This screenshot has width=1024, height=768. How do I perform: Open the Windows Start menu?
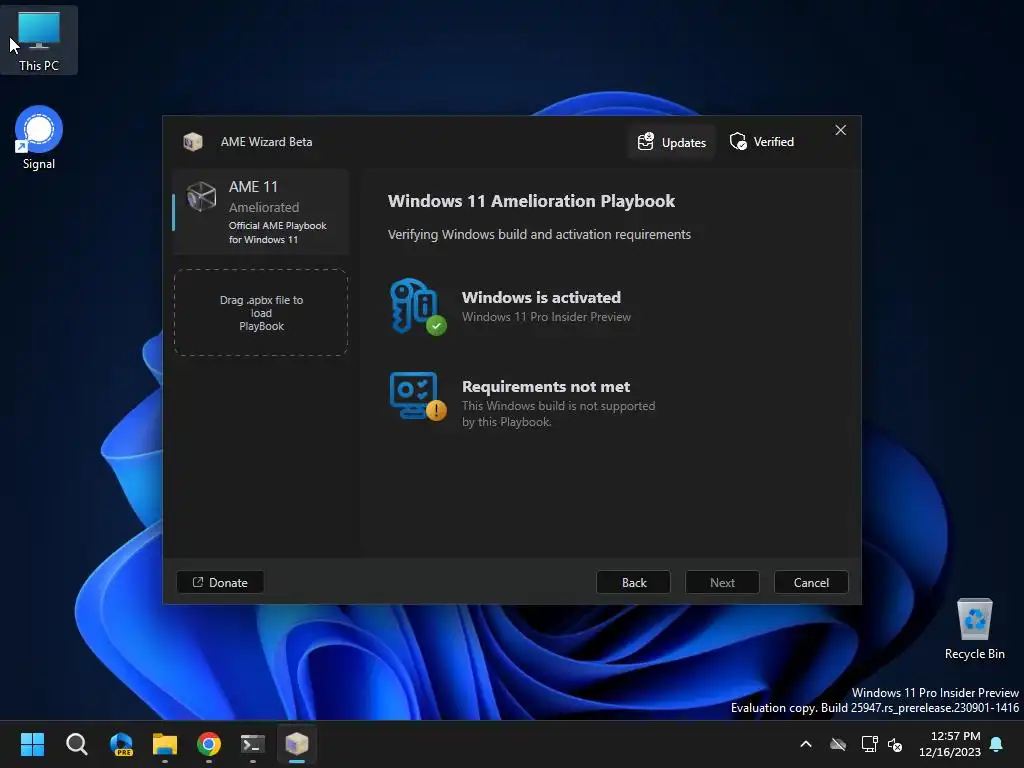pos(32,744)
